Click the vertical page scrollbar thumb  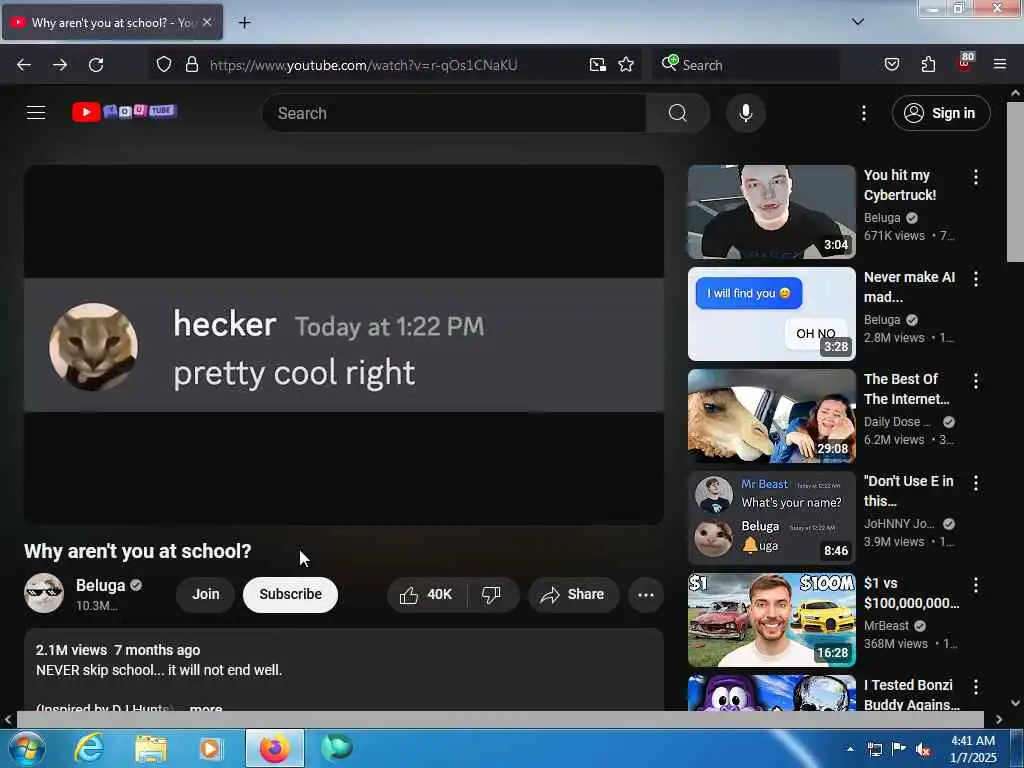coord(1015,182)
